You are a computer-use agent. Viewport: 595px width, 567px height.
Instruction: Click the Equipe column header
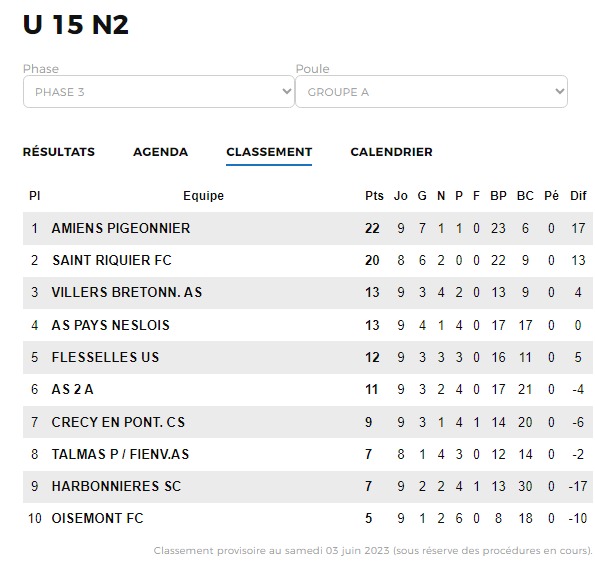(x=203, y=196)
